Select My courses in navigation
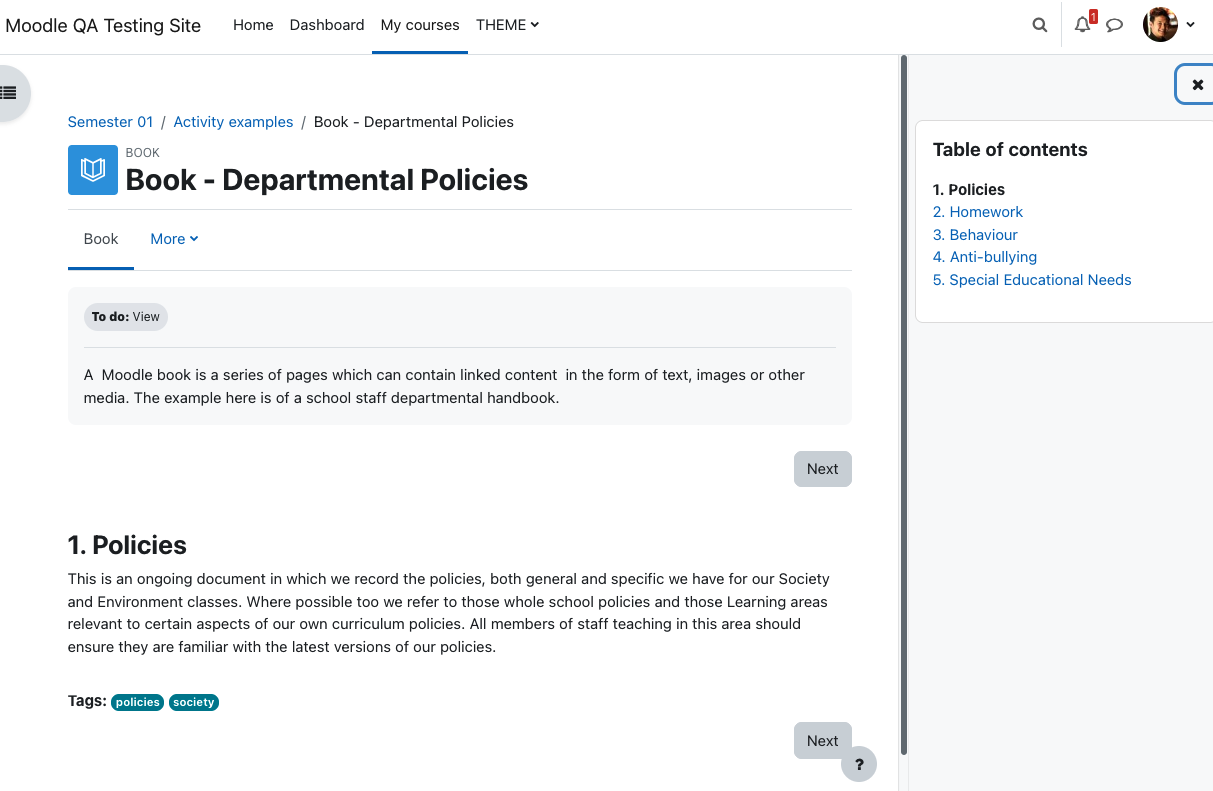The width and height of the screenshot is (1213, 791). click(x=420, y=25)
